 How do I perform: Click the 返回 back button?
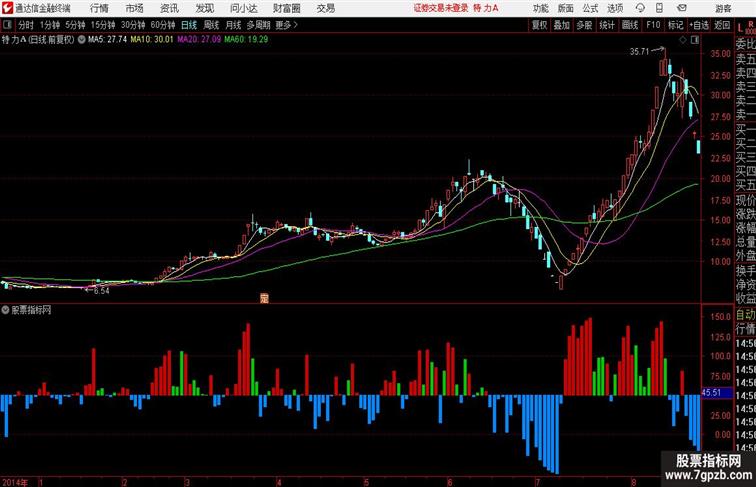pyautogui.click(x=722, y=25)
